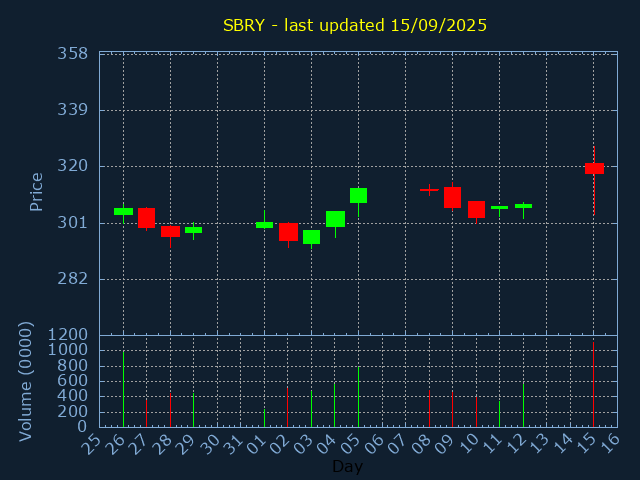This screenshot has width=640, height=480.
Task: Click the 301 price axis label
Action: [x=73, y=223]
